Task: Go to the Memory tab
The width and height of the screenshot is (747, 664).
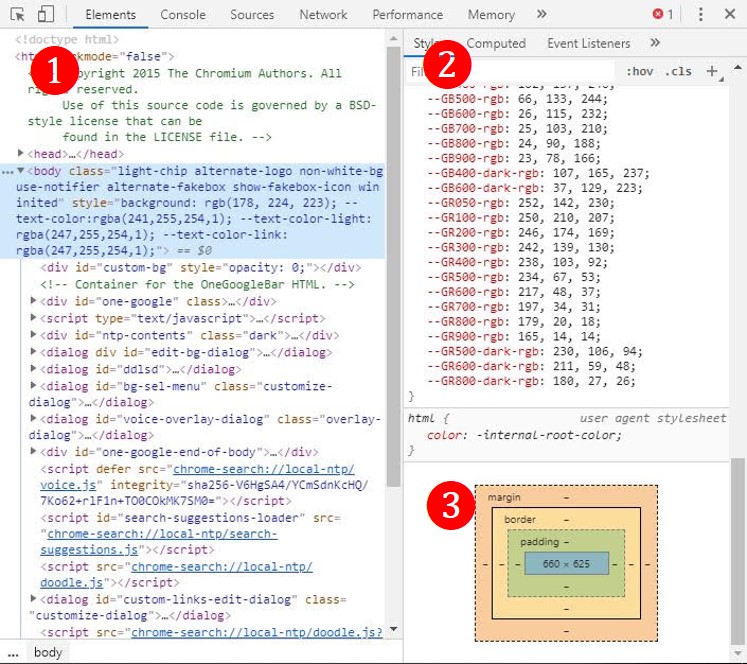Action: click(x=491, y=15)
